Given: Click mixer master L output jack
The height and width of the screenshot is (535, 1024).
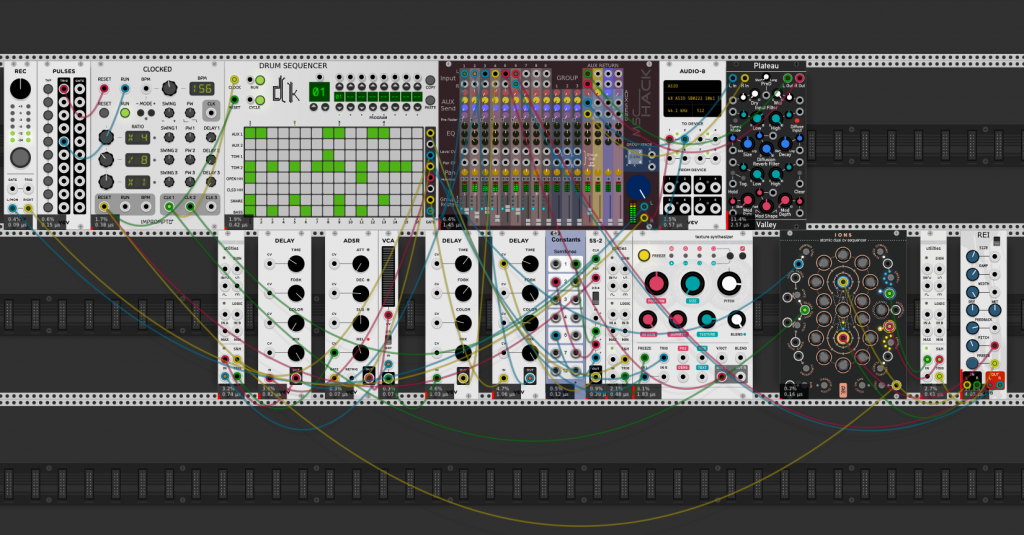Looking at the screenshot, I should (644, 206).
